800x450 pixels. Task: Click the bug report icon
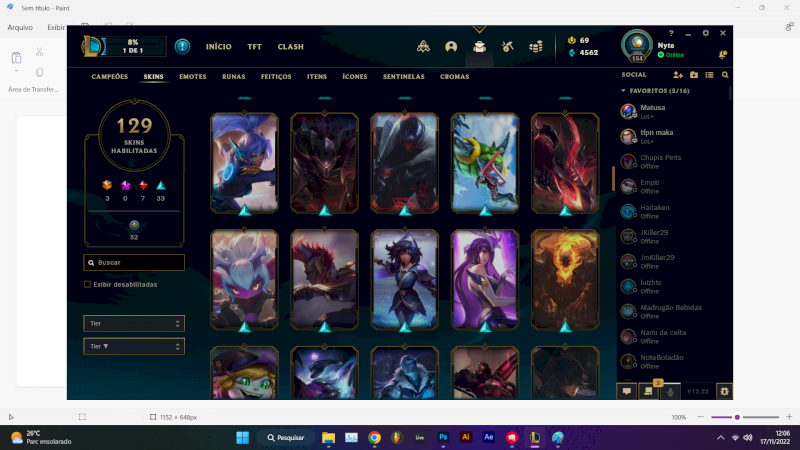(724, 391)
